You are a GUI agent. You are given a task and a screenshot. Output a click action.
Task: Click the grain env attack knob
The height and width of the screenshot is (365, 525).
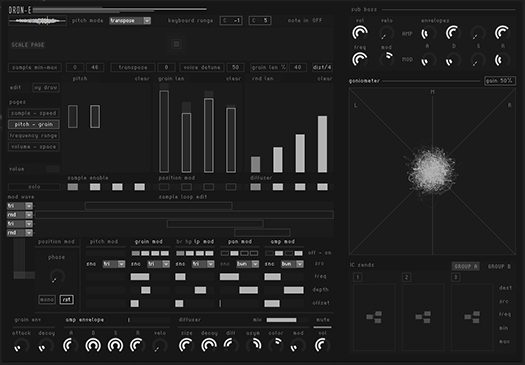pos(21,345)
